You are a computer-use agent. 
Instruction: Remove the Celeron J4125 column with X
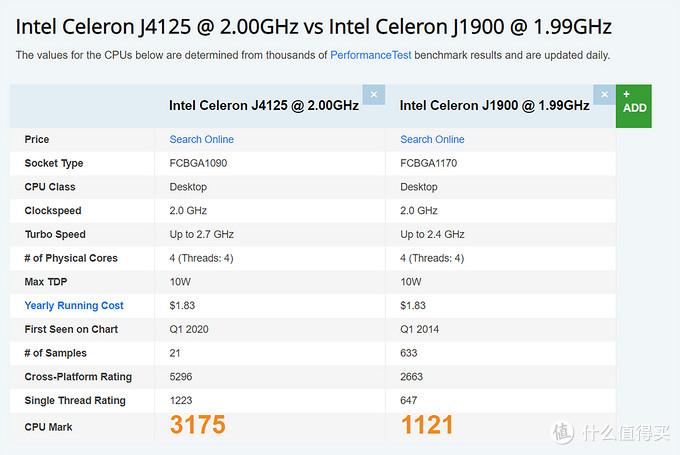(x=374, y=95)
